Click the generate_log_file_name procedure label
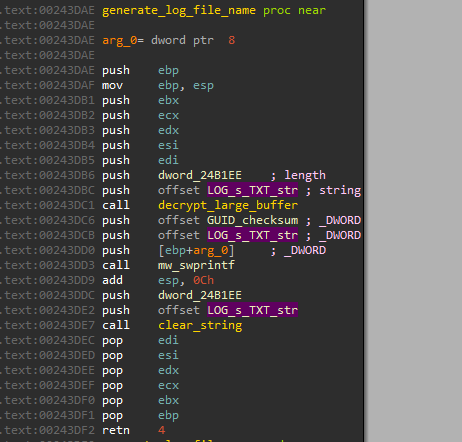This screenshot has width=462, height=442. (179, 11)
